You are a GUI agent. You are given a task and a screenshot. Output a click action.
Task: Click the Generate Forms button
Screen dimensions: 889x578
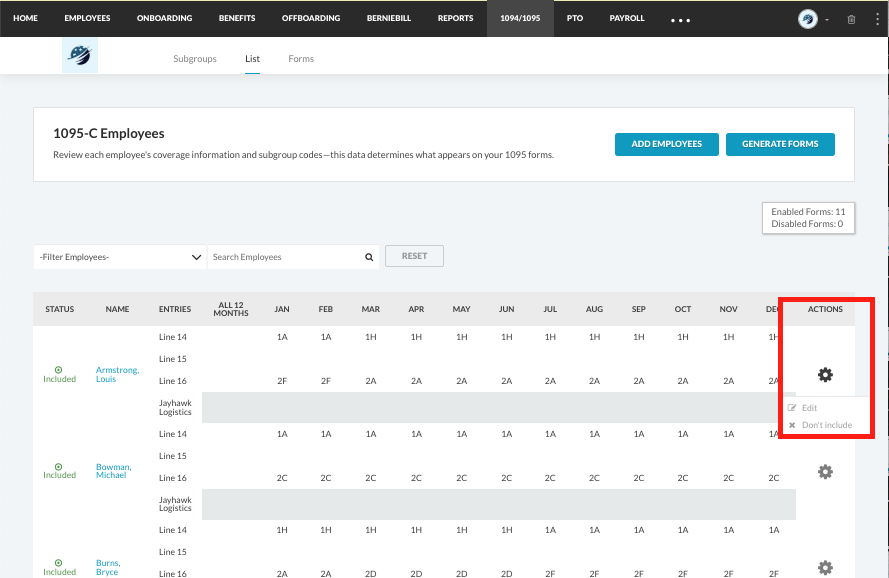pyautogui.click(x=780, y=144)
